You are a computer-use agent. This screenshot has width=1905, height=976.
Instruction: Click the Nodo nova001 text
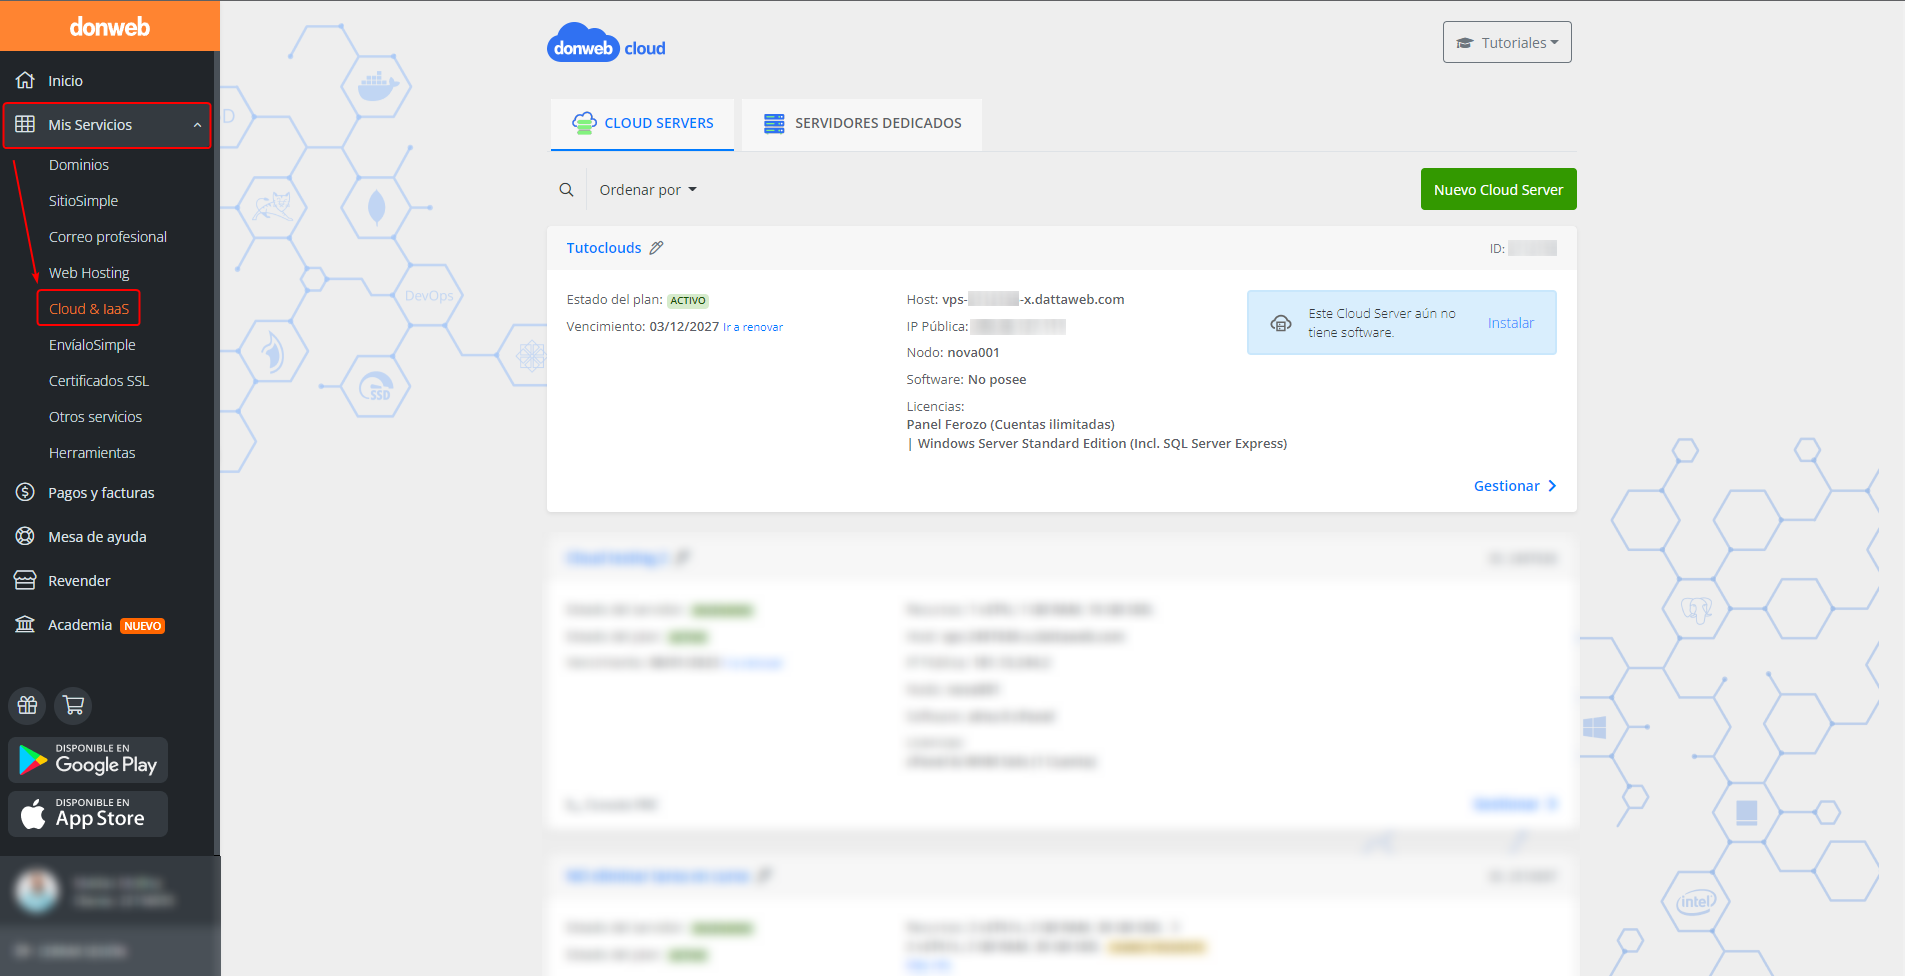click(953, 353)
